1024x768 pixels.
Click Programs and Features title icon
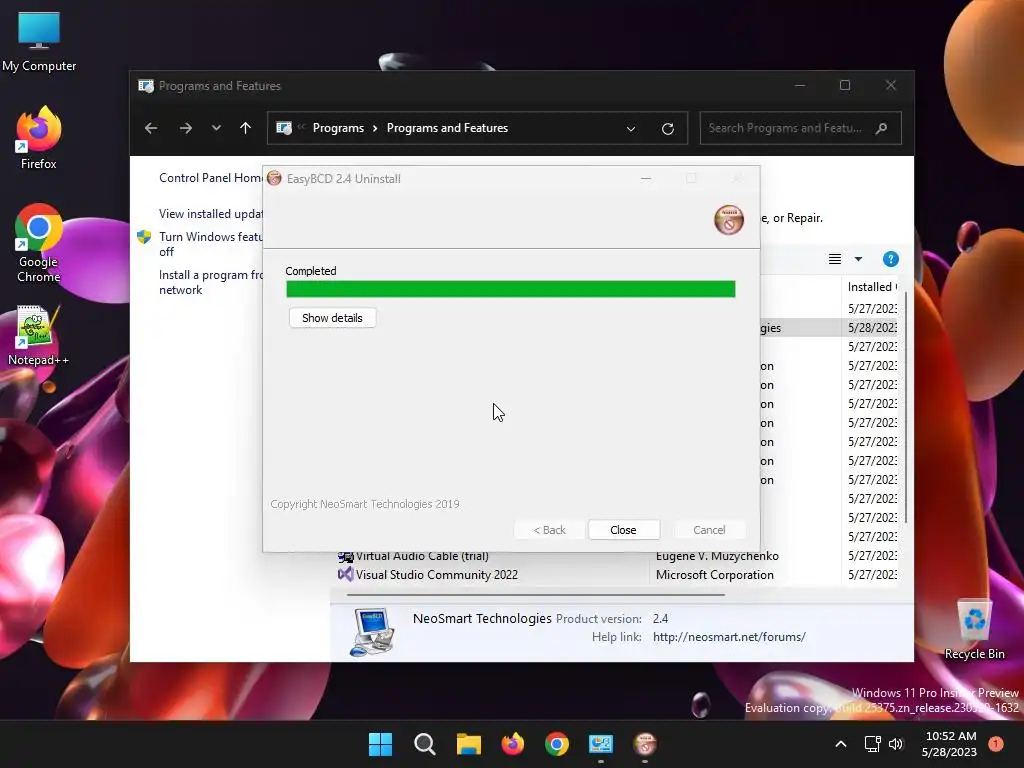(146, 86)
